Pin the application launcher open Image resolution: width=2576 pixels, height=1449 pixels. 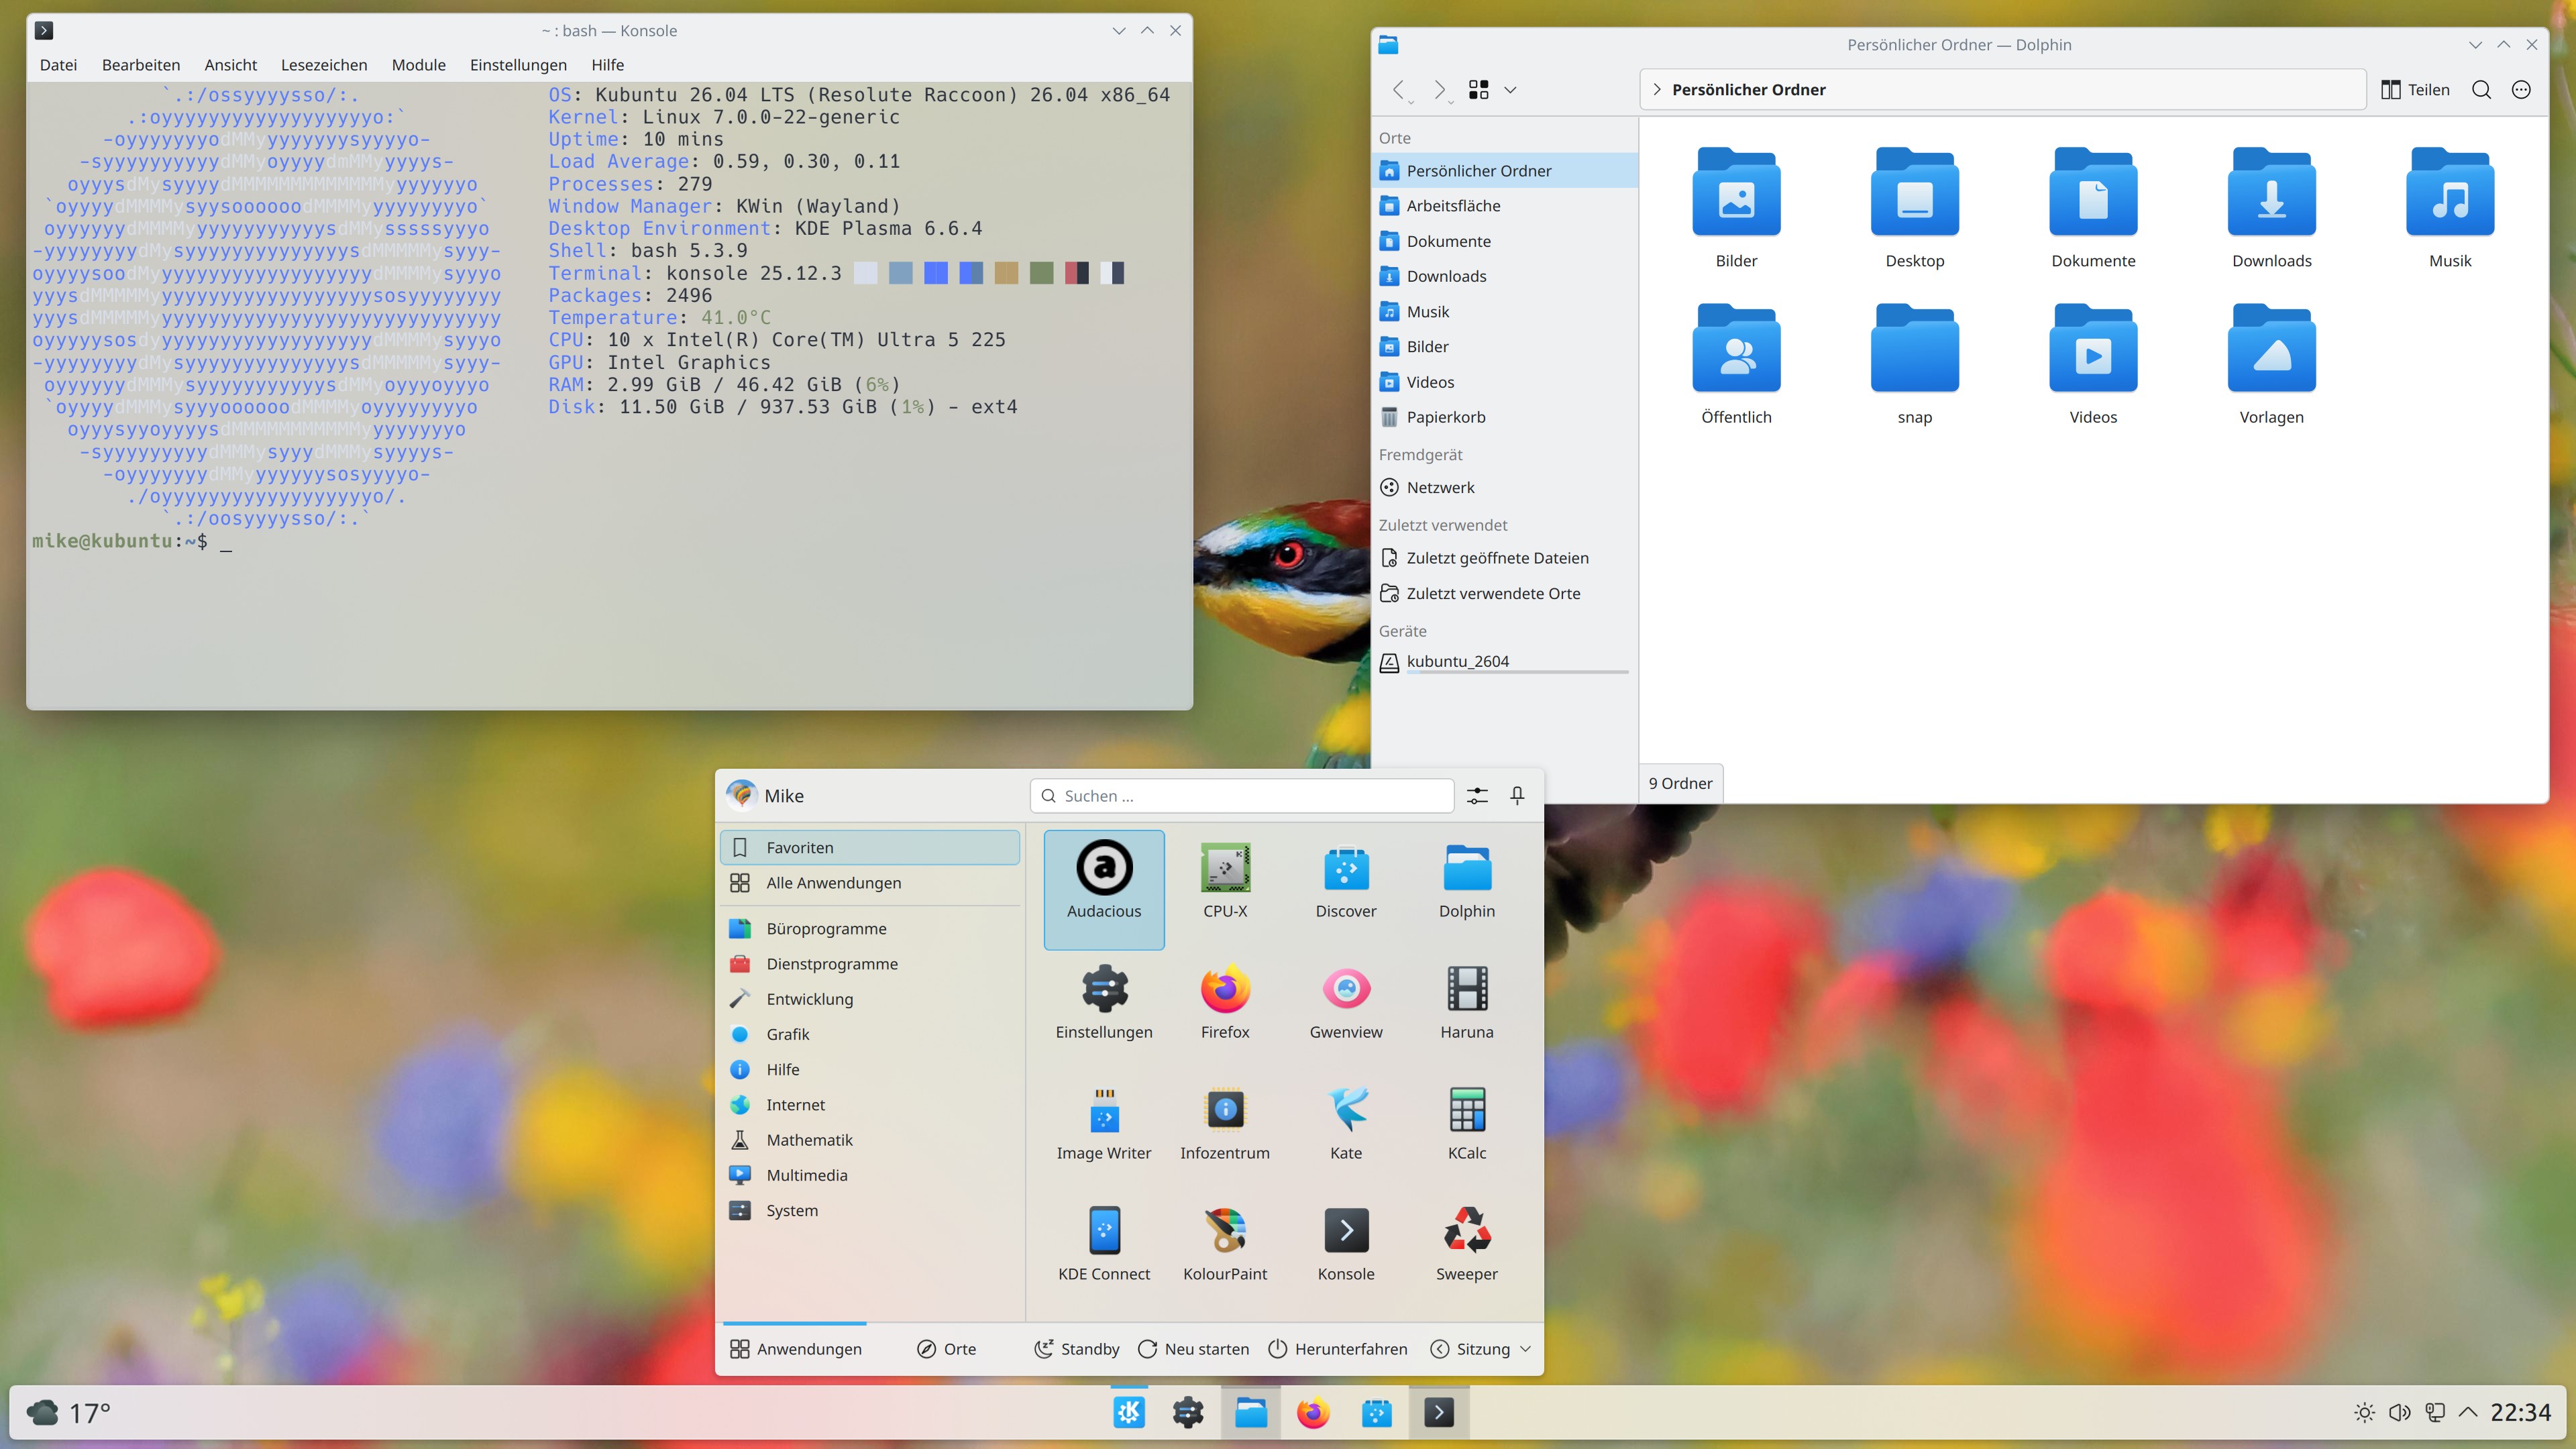[1517, 796]
